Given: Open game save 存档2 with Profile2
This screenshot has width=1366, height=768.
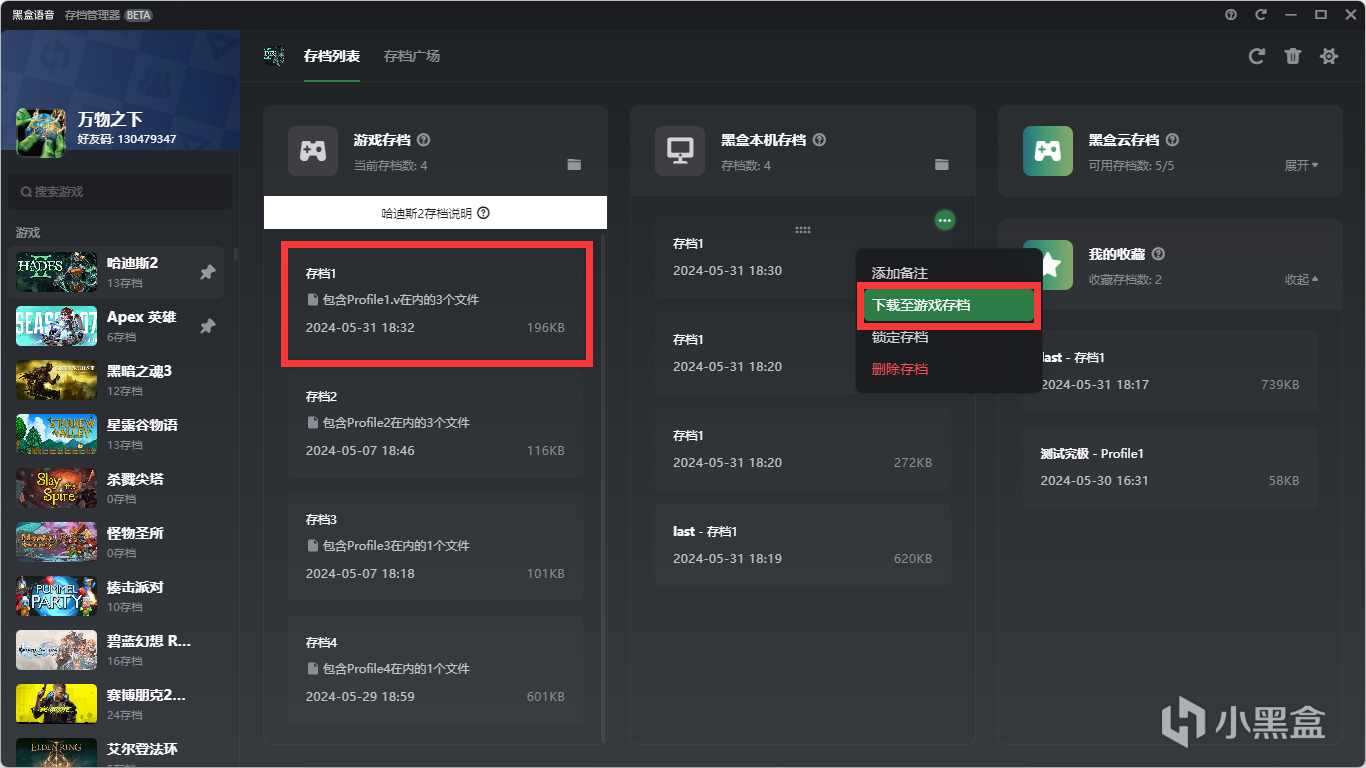Looking at the screenshot, I should pos(435,423).
